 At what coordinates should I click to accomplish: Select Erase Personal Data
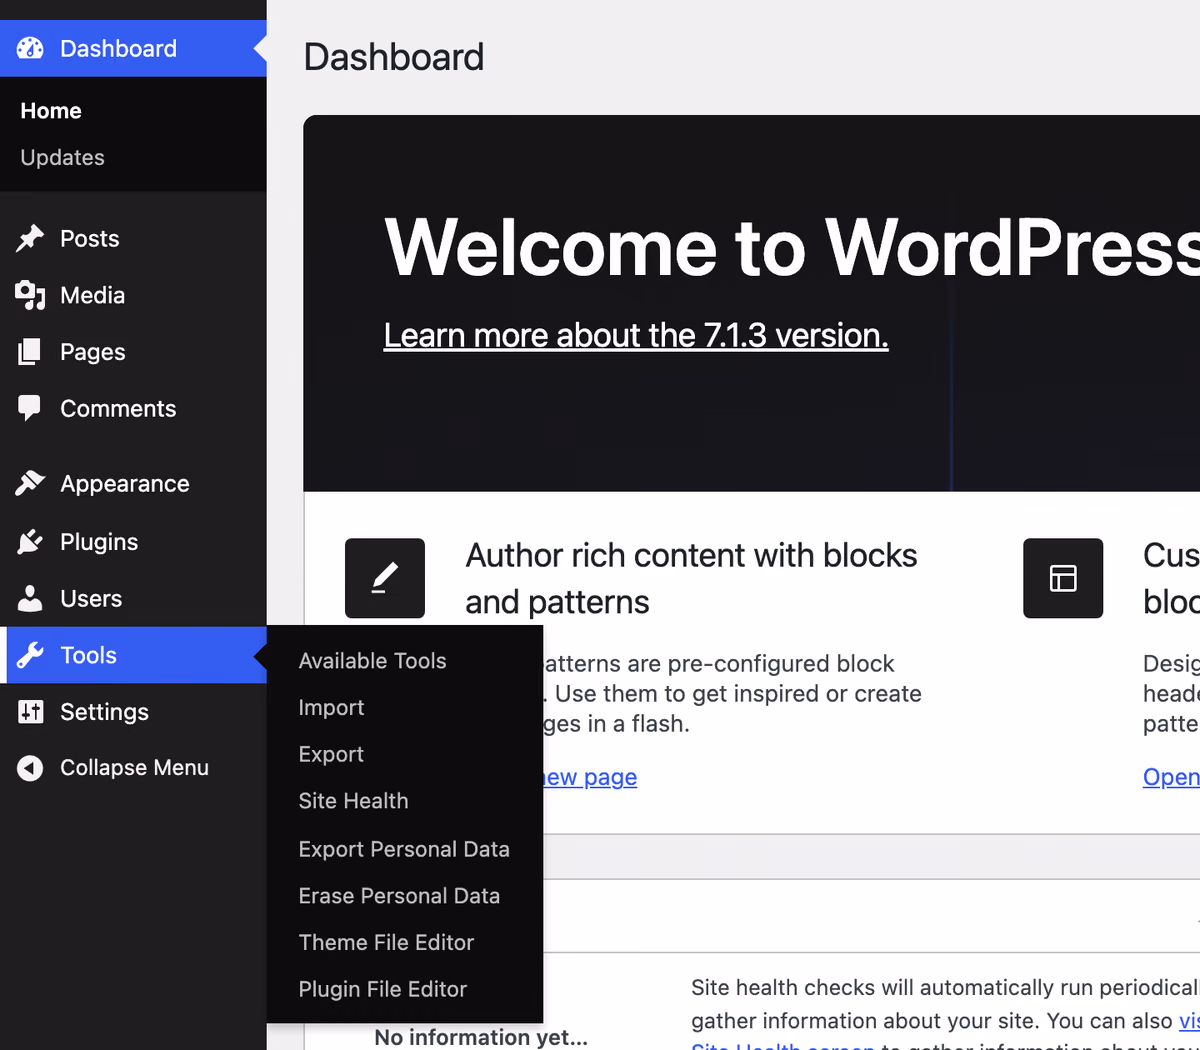(399, 896)
